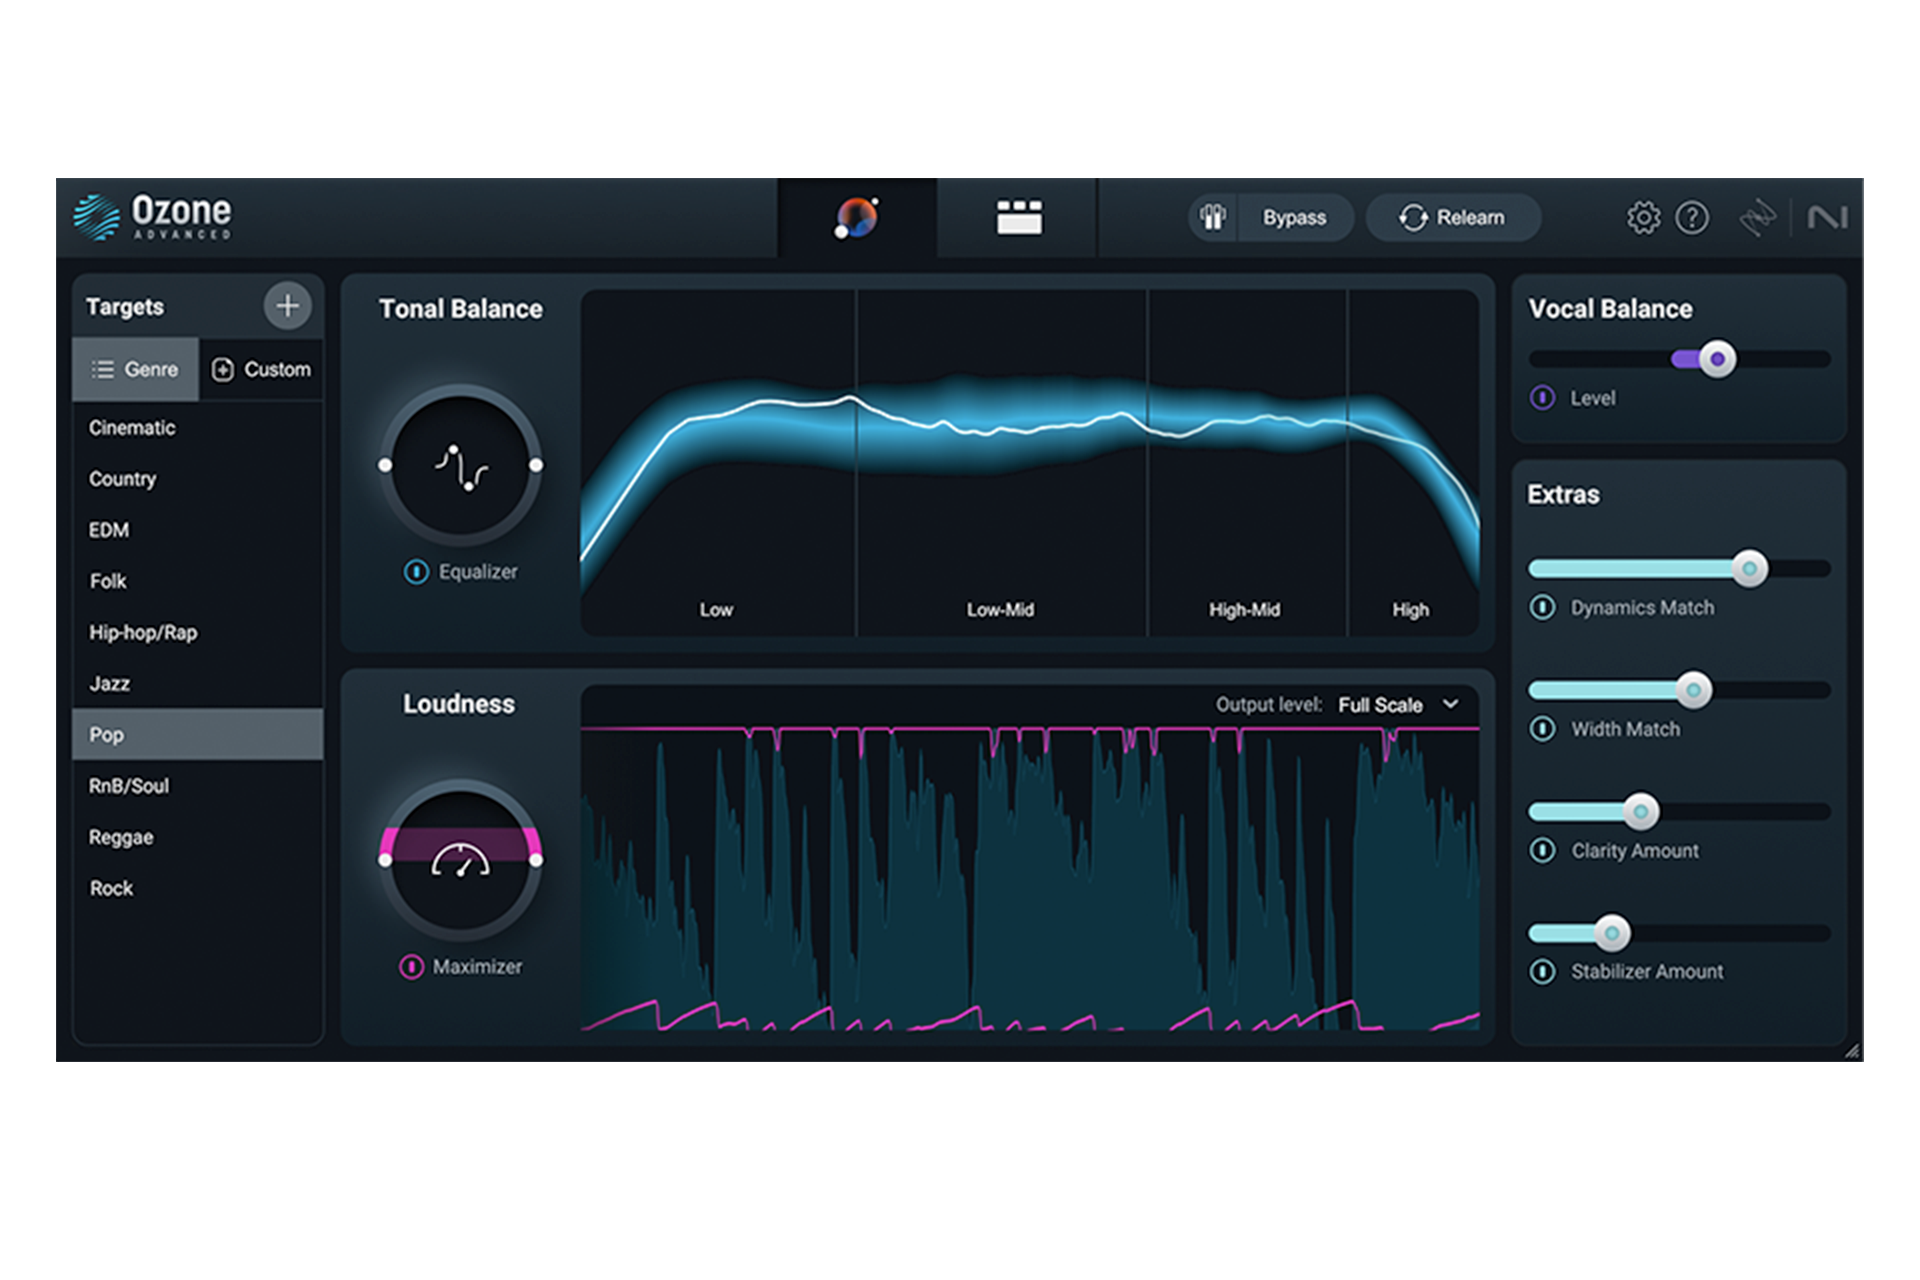The height and width of the screenshot is (1280, 1920).
Task: Switch to the Custom targets tab
Action: click(261, 369)
